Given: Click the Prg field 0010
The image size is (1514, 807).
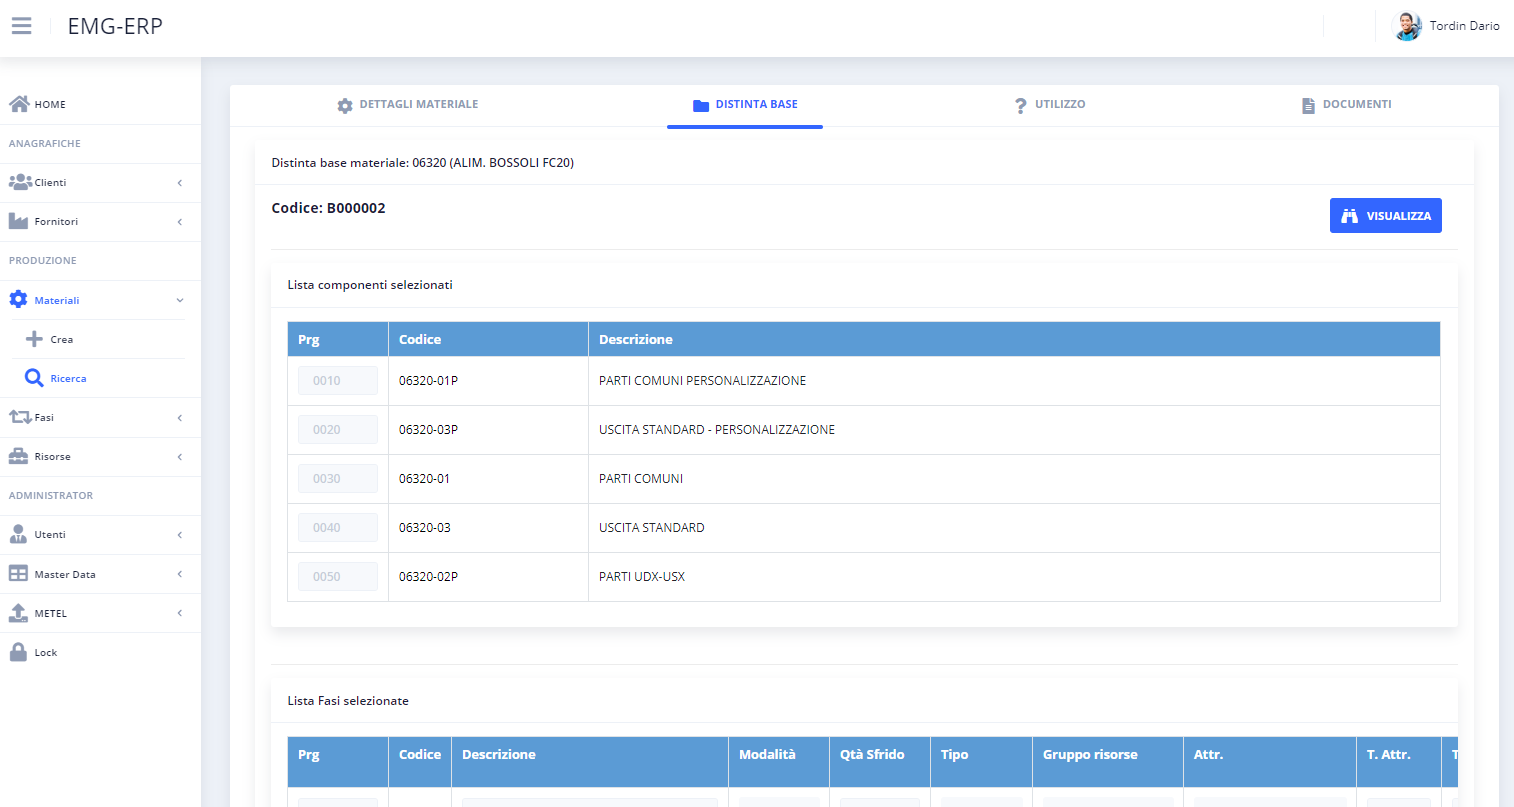Looking at the screenshot, I should 338,381.
